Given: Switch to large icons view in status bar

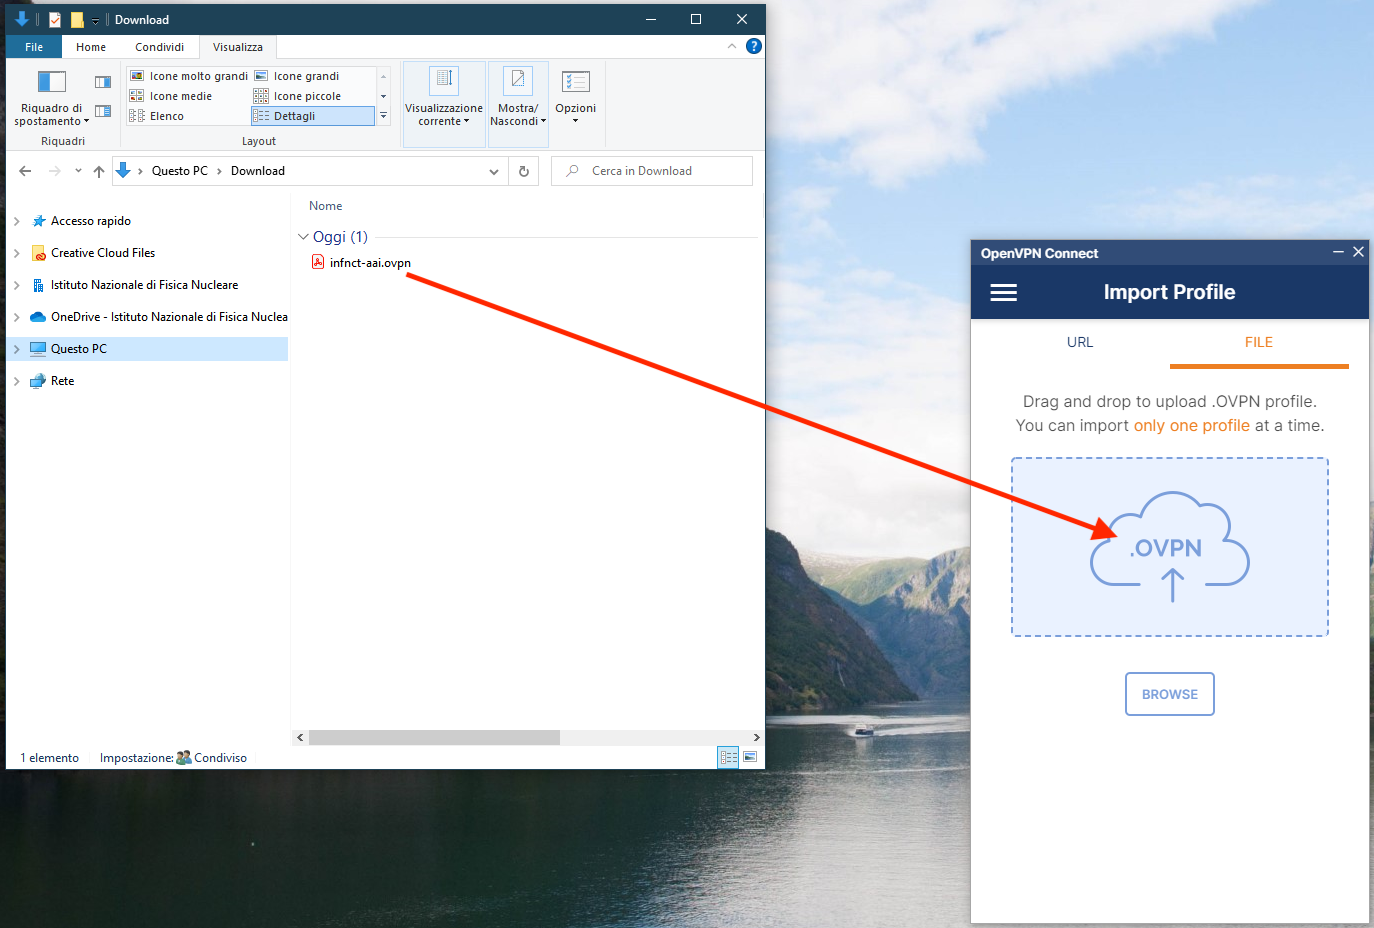Looking at the screenshot, I should coord(750,757).
